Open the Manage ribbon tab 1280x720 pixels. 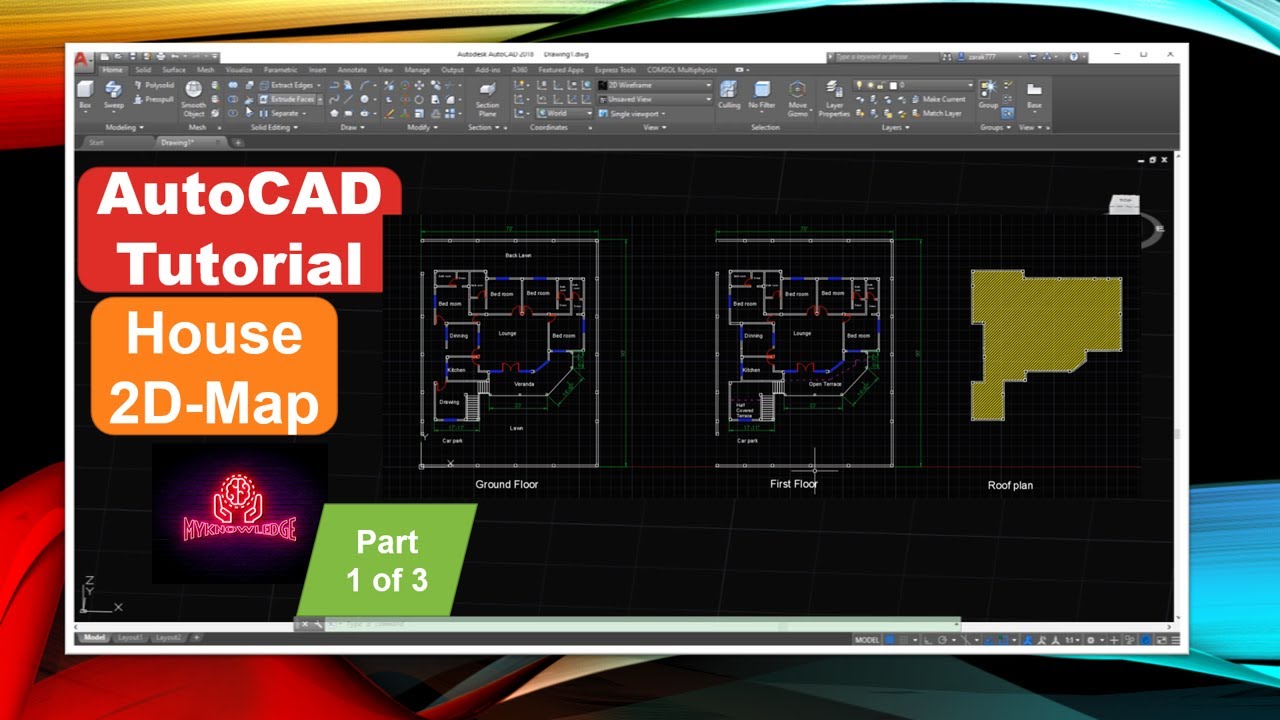pyautogui.click(x=417, y=70)
